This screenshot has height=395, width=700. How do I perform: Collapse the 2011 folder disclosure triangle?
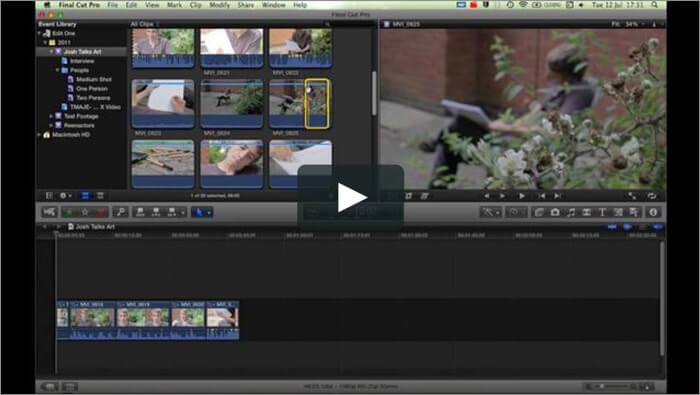[x=45, y=42]
